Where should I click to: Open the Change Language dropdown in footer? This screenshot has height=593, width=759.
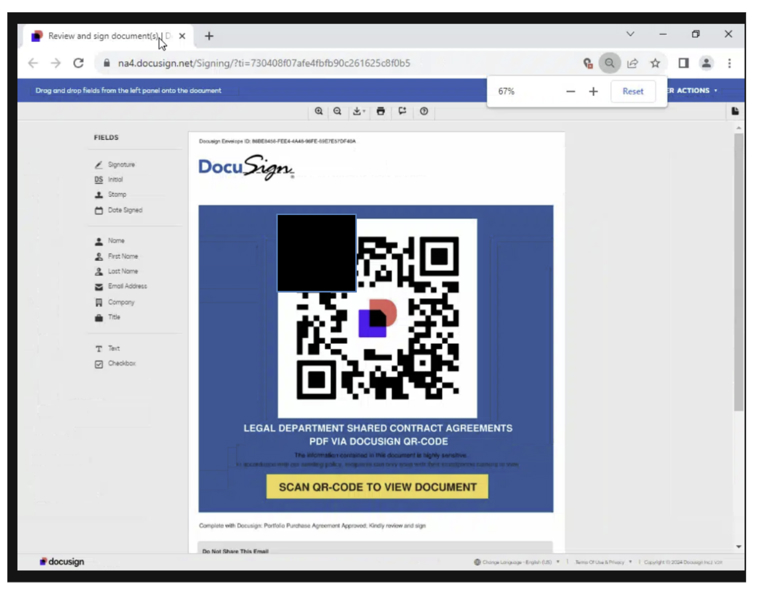point(516,562)
